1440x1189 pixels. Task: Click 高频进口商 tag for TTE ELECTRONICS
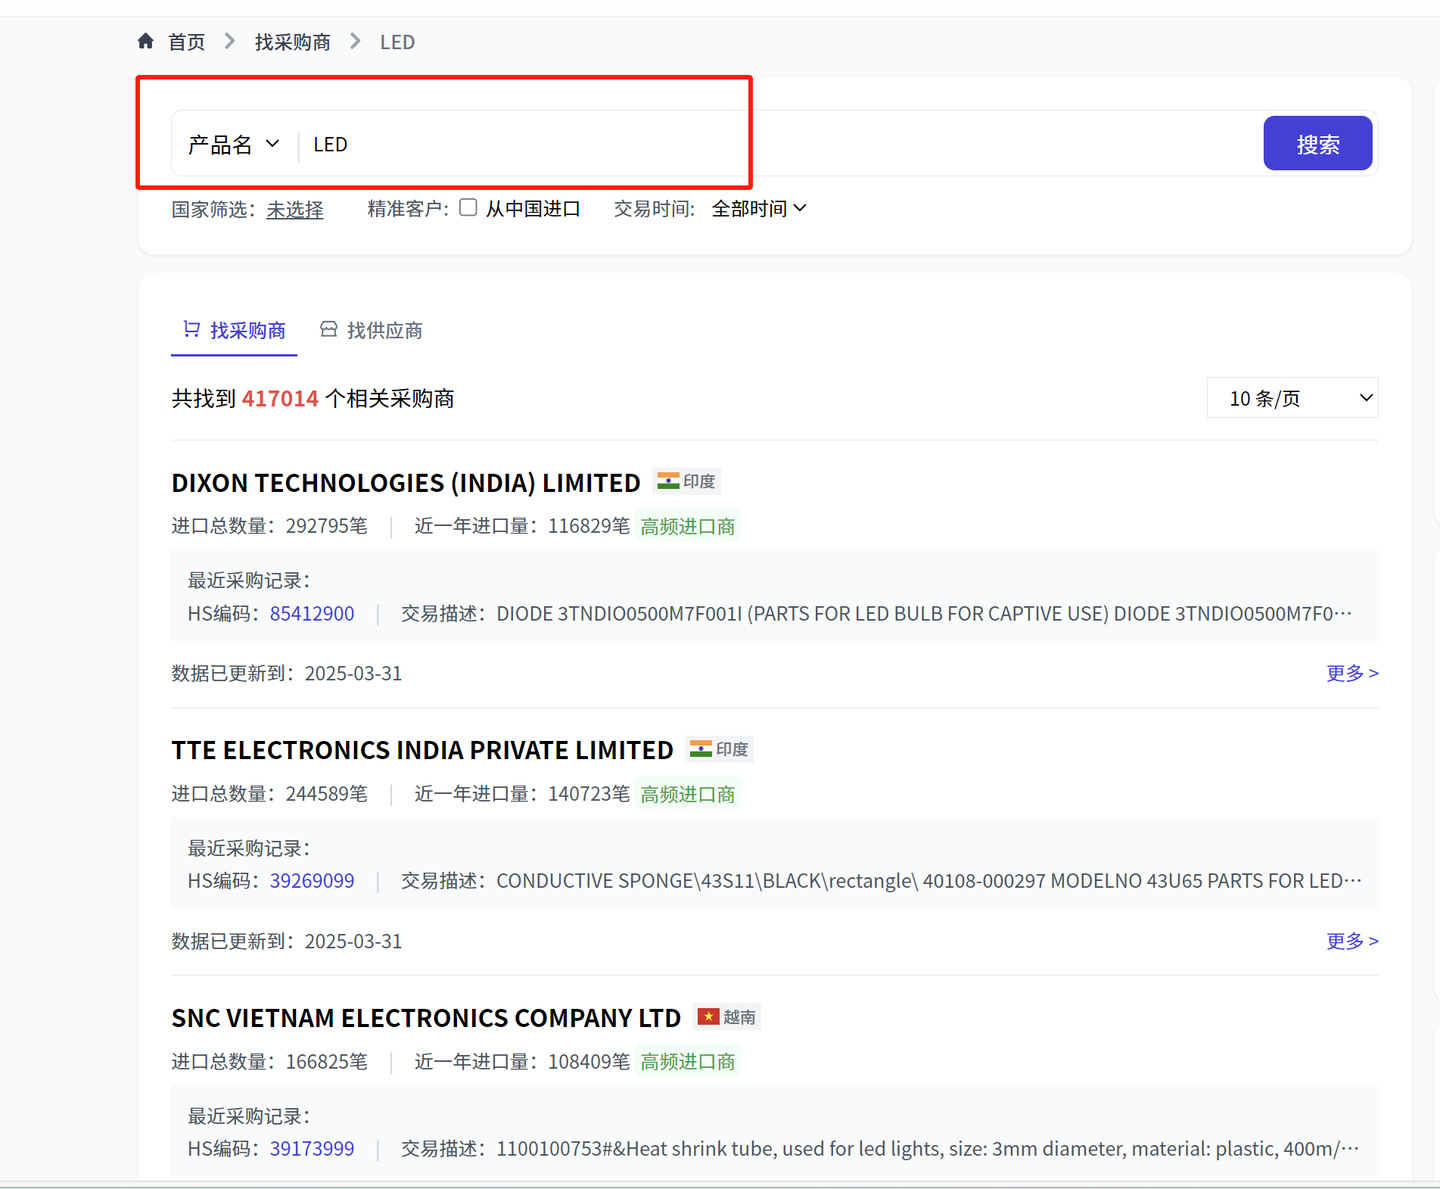coord(688,794)
